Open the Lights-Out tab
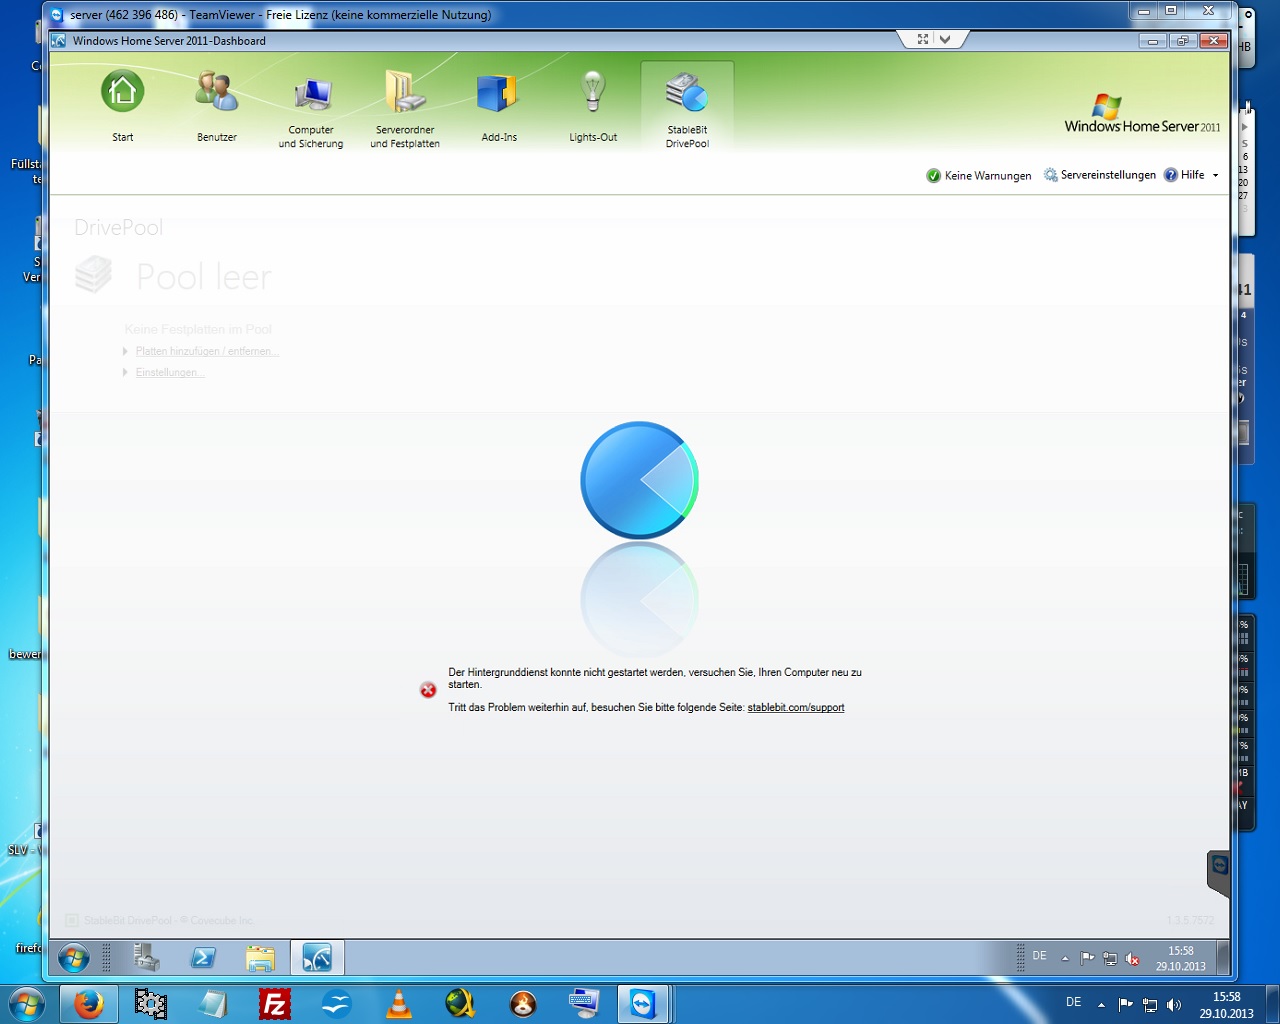Screen dimensions: 1280x1024 pyautogui.click(x=593, y=107)
